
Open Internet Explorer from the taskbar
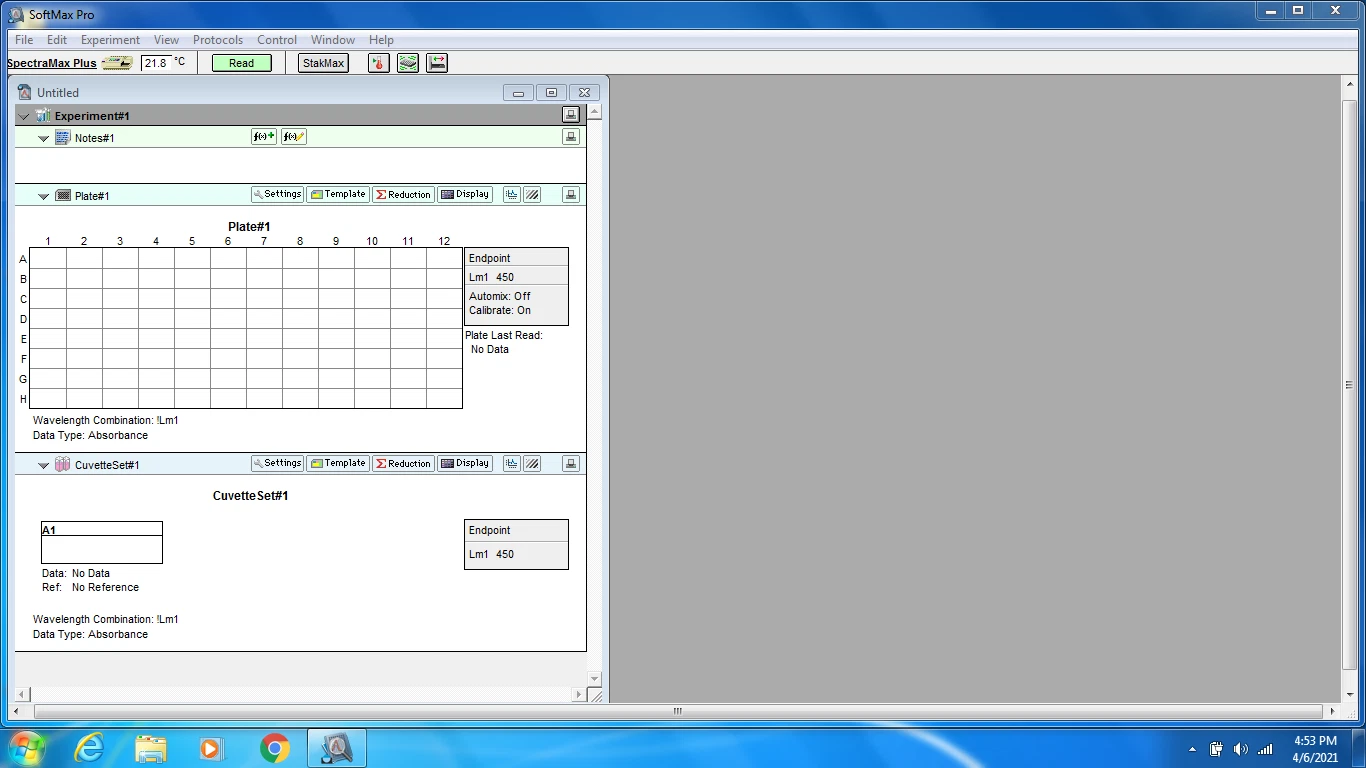pyautogui.click(x=89, y=748)
